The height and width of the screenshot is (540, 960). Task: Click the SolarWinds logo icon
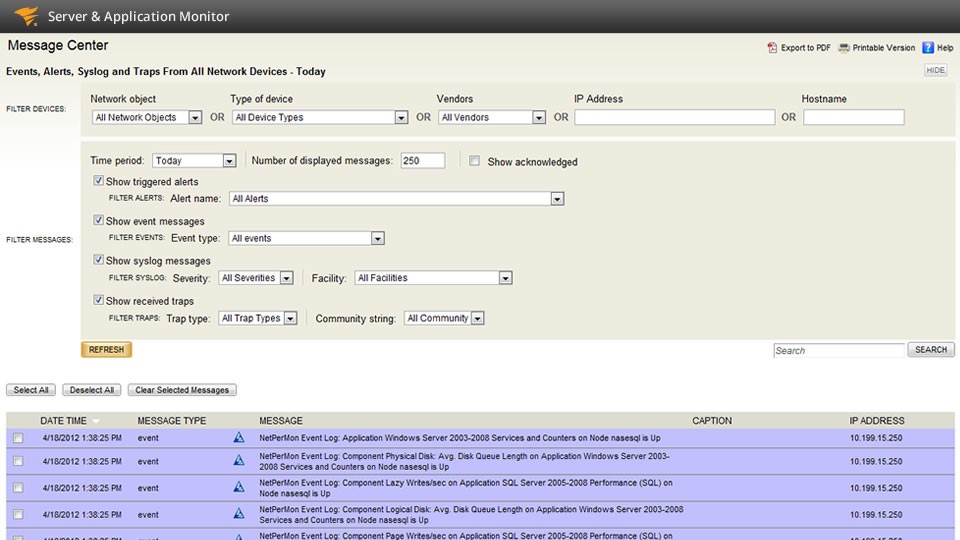tap(26, 16)
